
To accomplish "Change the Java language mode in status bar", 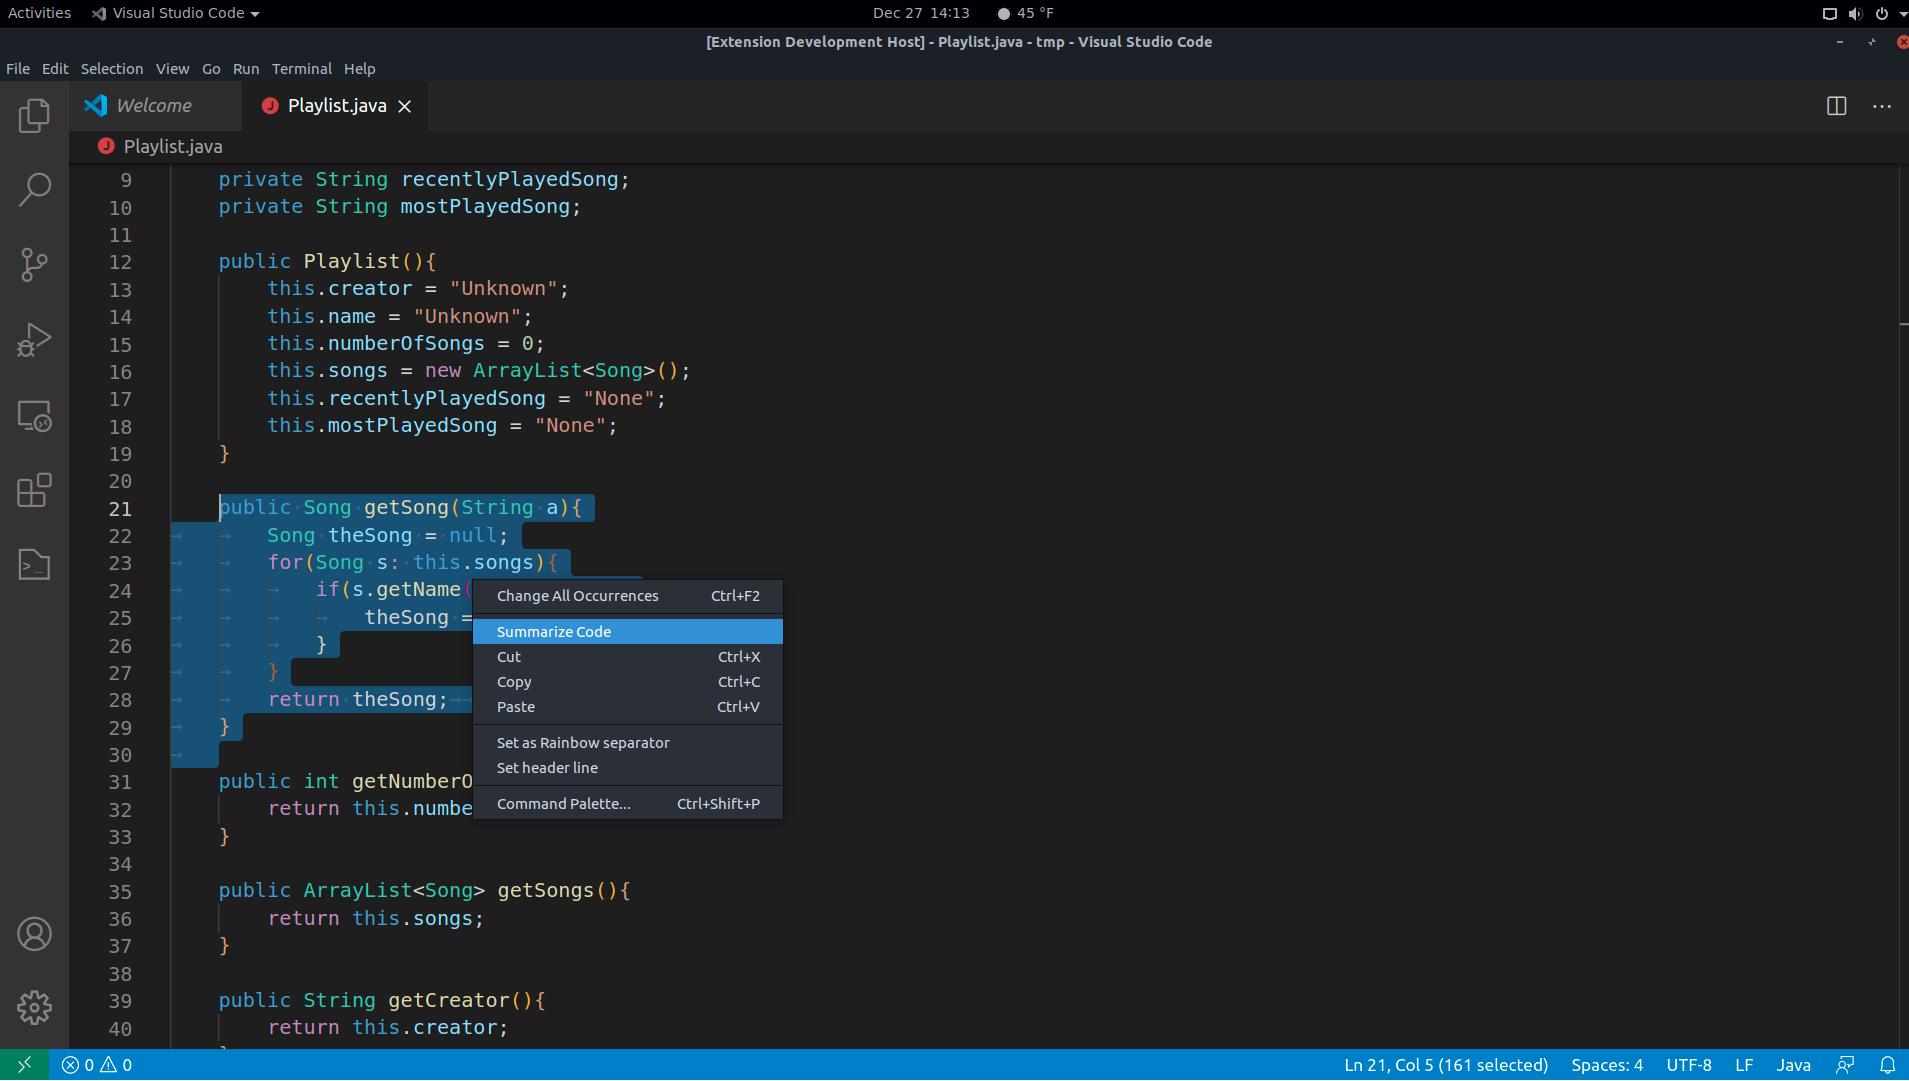I will 1792,1065.
